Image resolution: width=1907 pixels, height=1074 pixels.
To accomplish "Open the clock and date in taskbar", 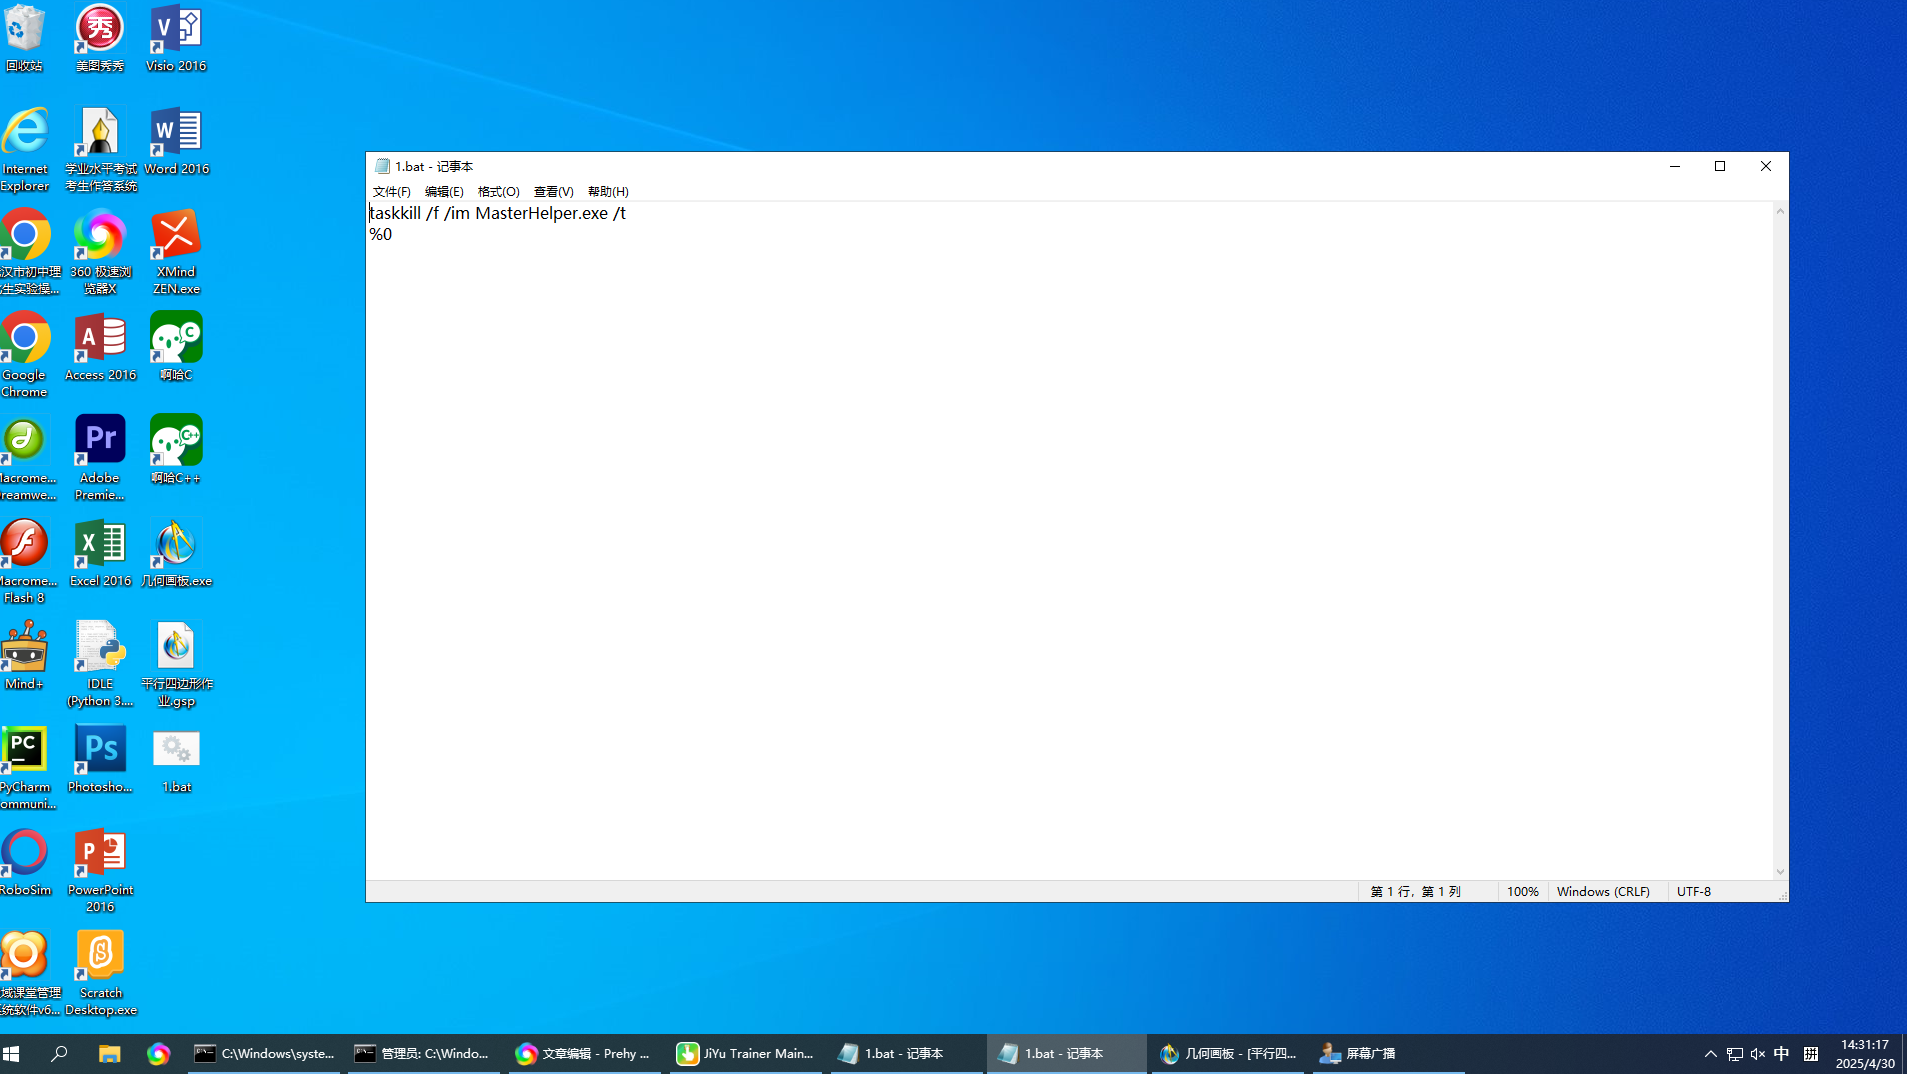I will 1865,1053.
